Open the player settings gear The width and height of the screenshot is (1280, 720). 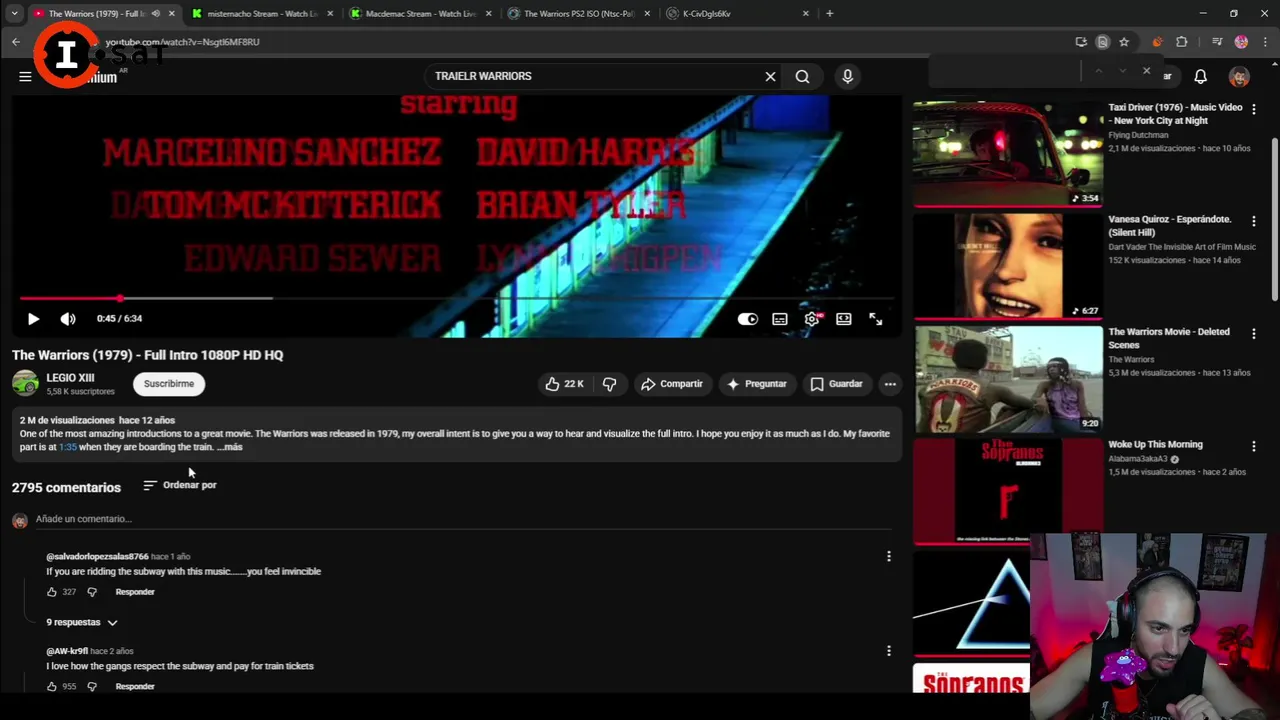812,319
